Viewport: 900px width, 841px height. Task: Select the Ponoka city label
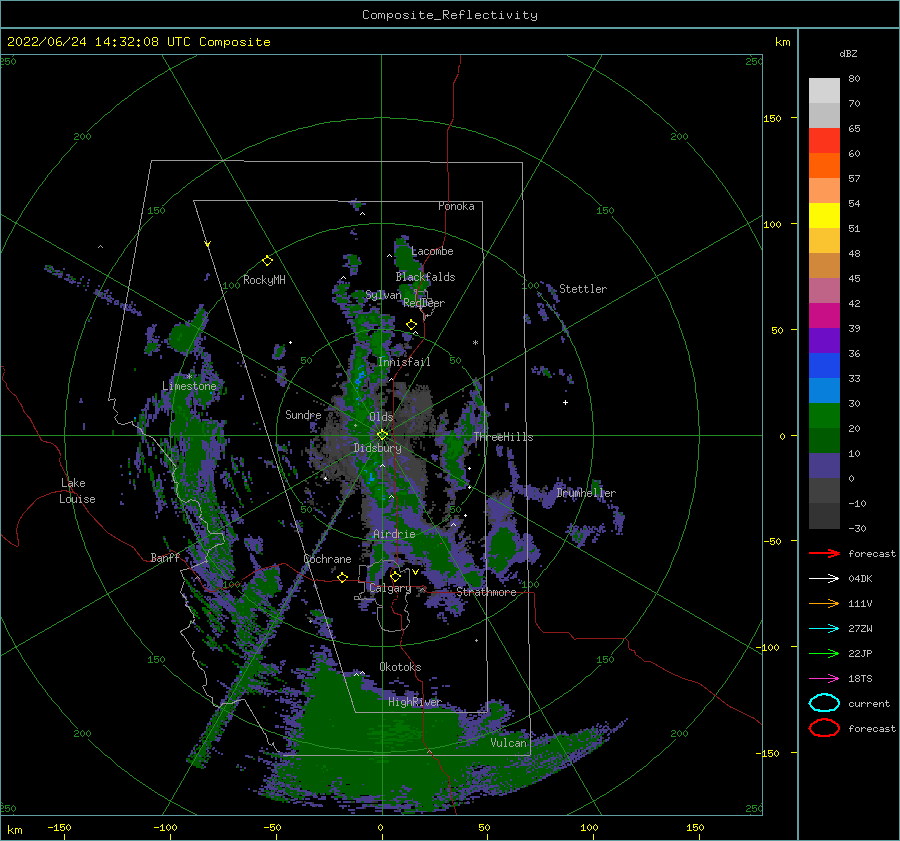pos(456,206)
